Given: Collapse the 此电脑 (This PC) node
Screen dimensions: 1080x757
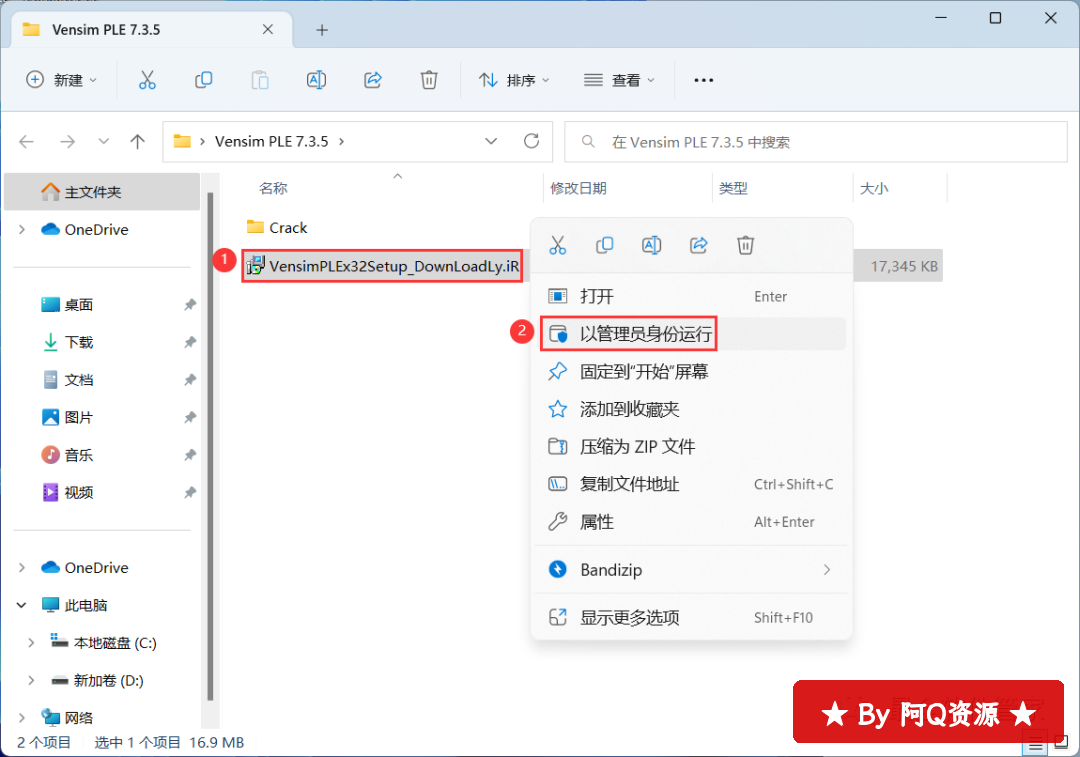Looking at the screenshot, I should [22, 605].
